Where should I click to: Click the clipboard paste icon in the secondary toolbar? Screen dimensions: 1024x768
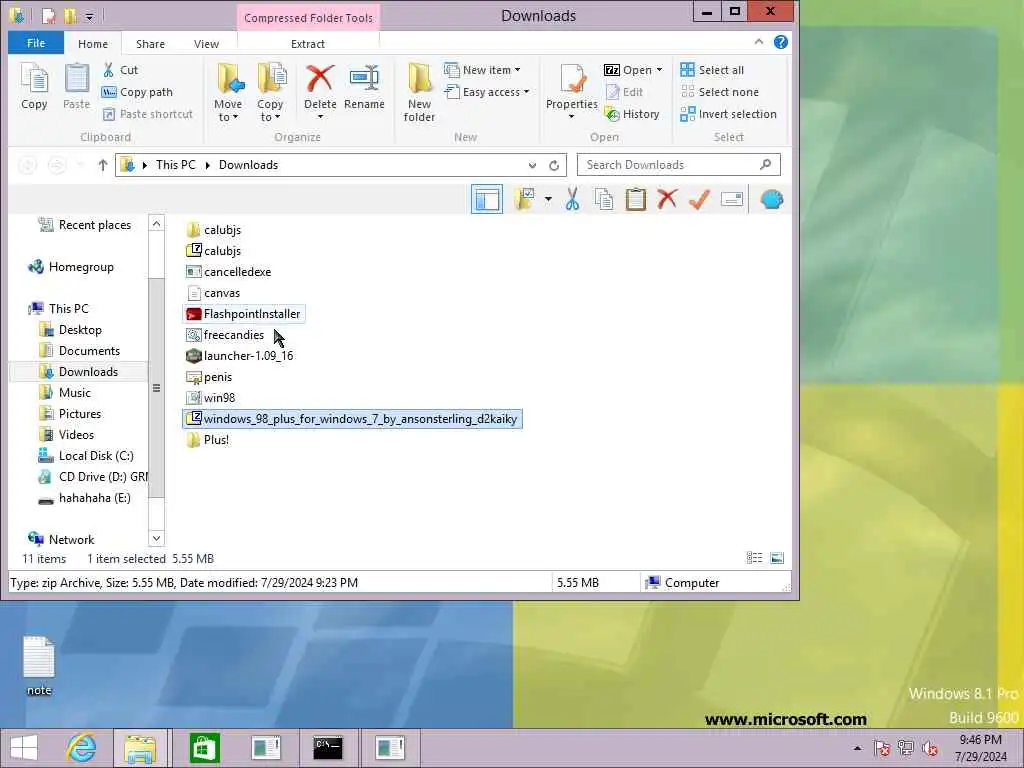pyautogui.click(x=635, y=199)
